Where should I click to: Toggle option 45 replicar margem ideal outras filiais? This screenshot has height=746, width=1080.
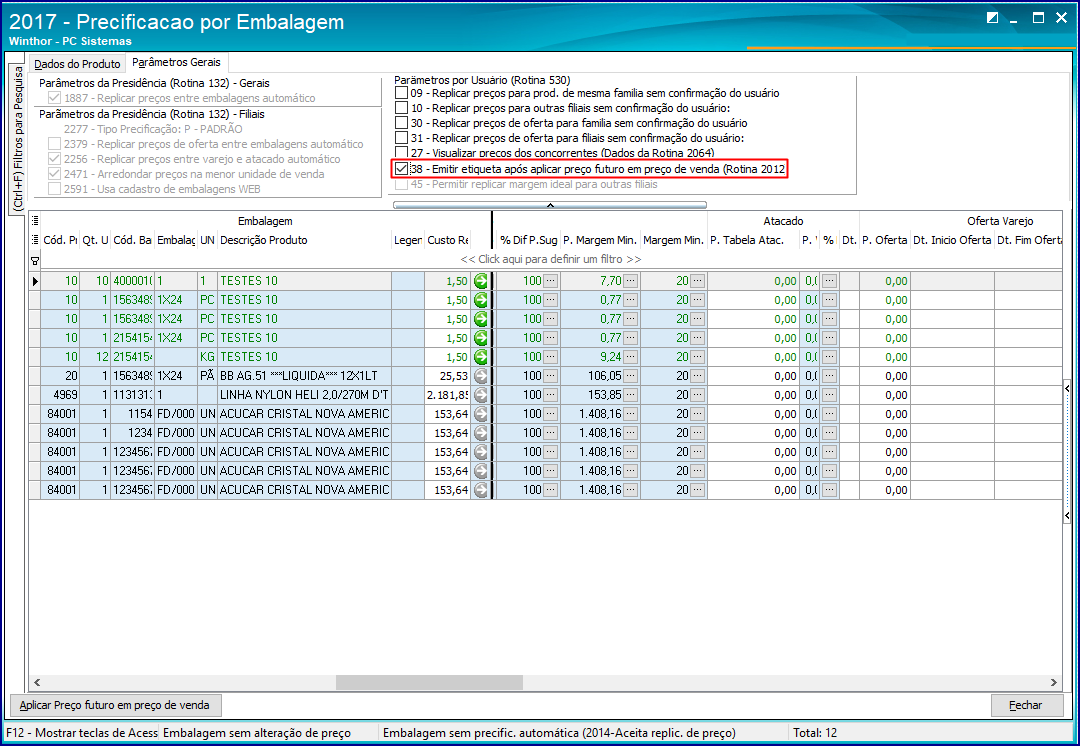tap(402, 185)
